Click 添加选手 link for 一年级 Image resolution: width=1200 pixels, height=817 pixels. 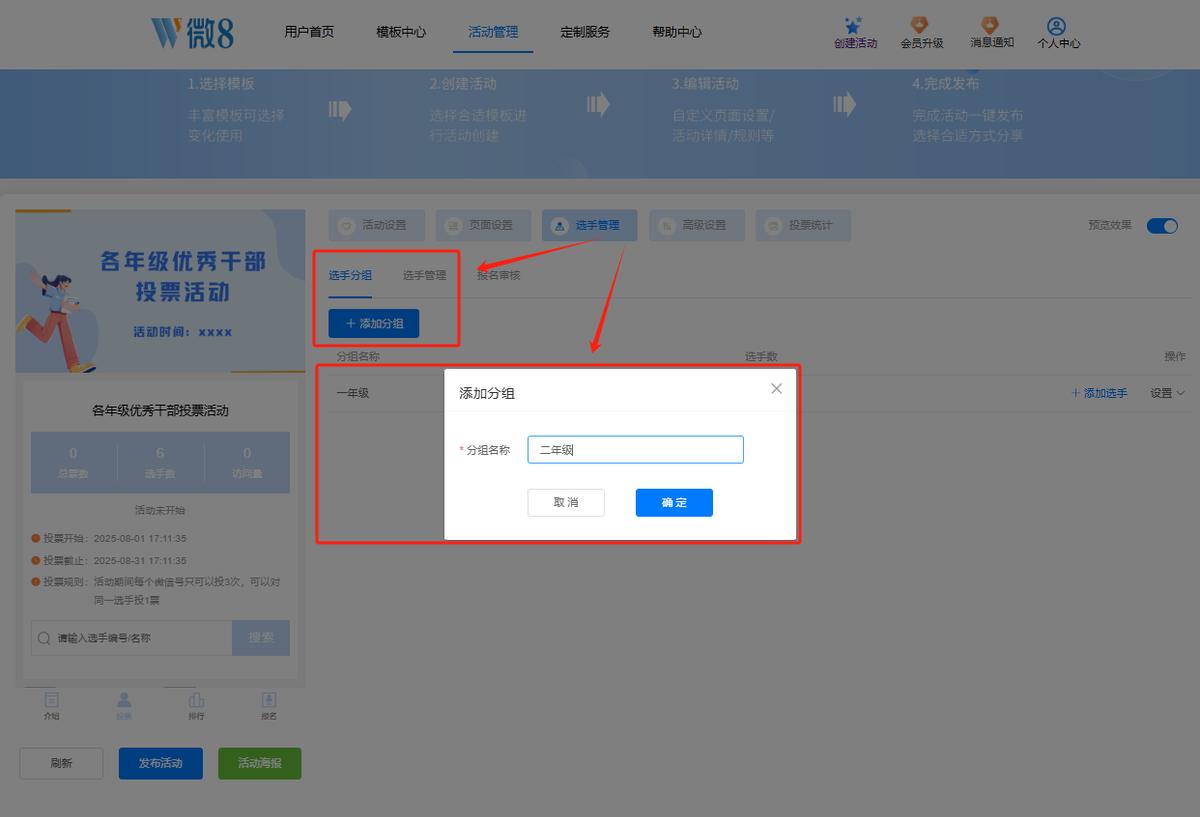[x=1099, y=393]
